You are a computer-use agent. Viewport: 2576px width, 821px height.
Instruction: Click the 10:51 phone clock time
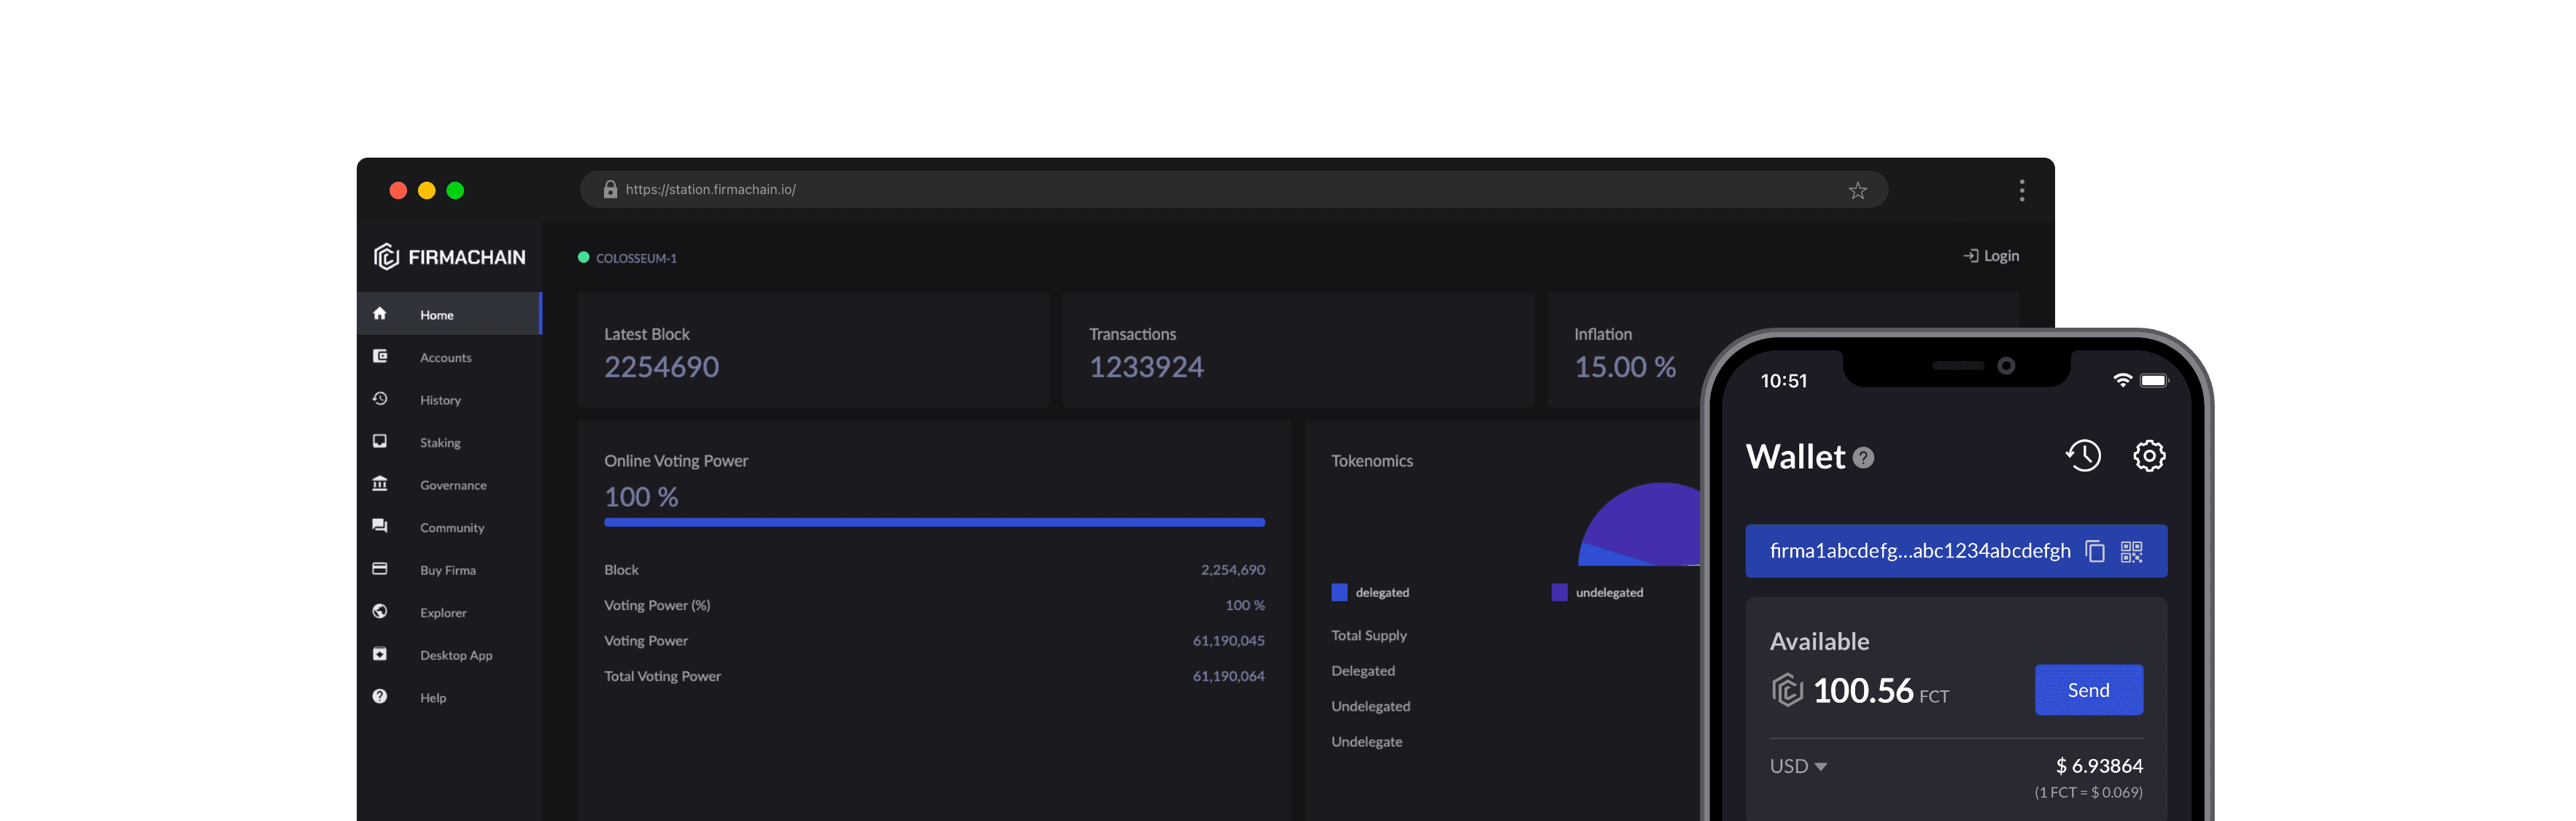[x=1783, y=381]
